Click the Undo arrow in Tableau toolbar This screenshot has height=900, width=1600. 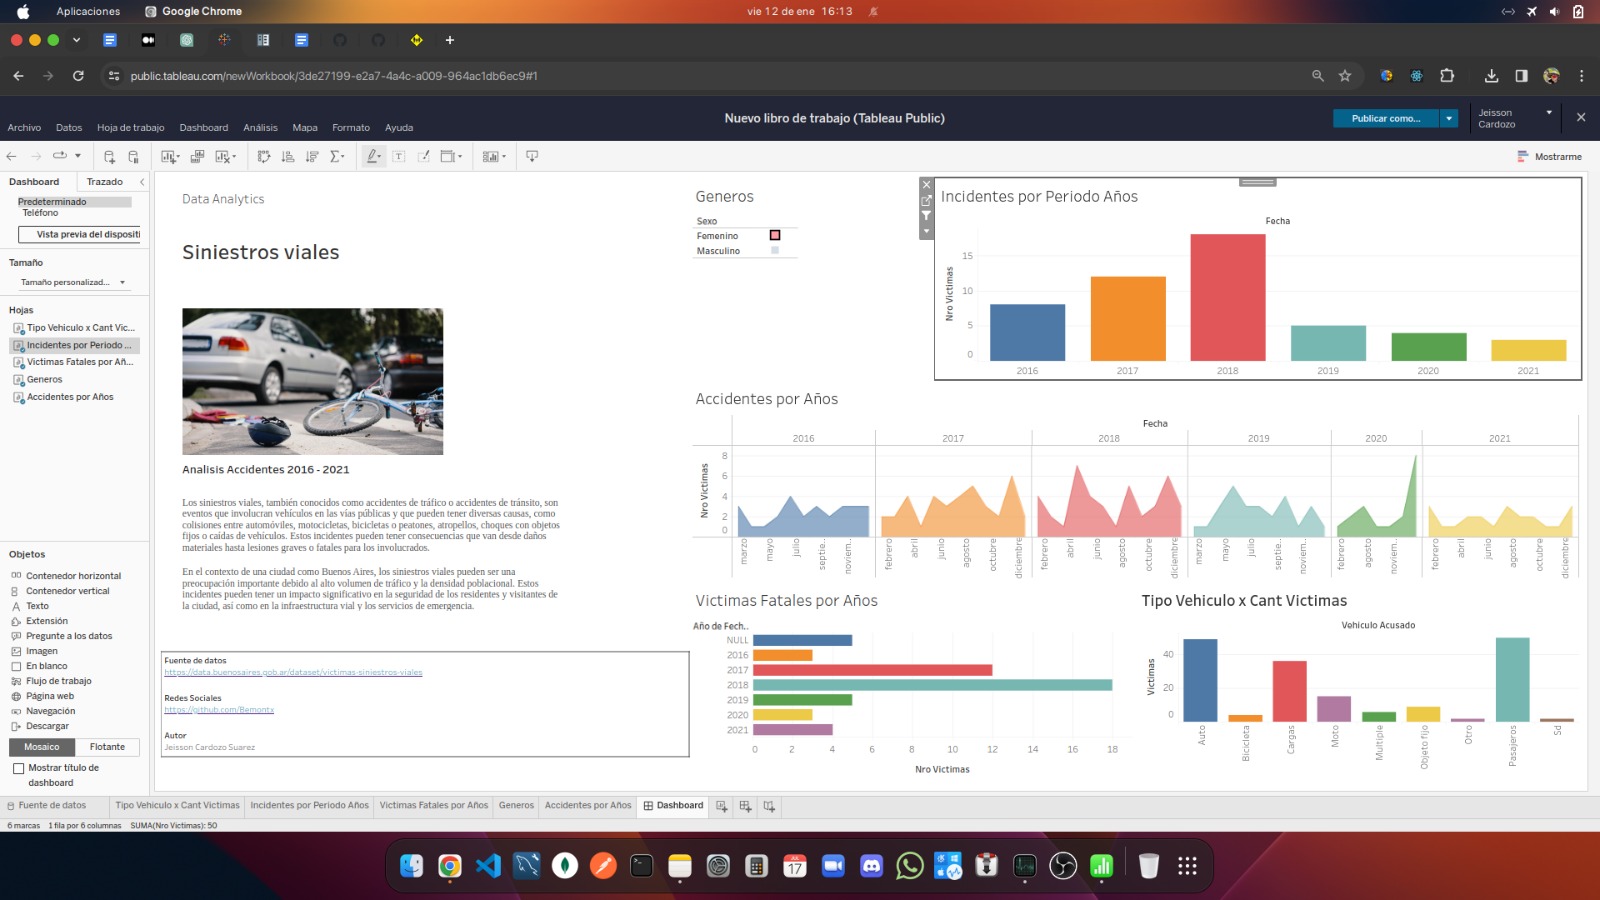(12, 156)
